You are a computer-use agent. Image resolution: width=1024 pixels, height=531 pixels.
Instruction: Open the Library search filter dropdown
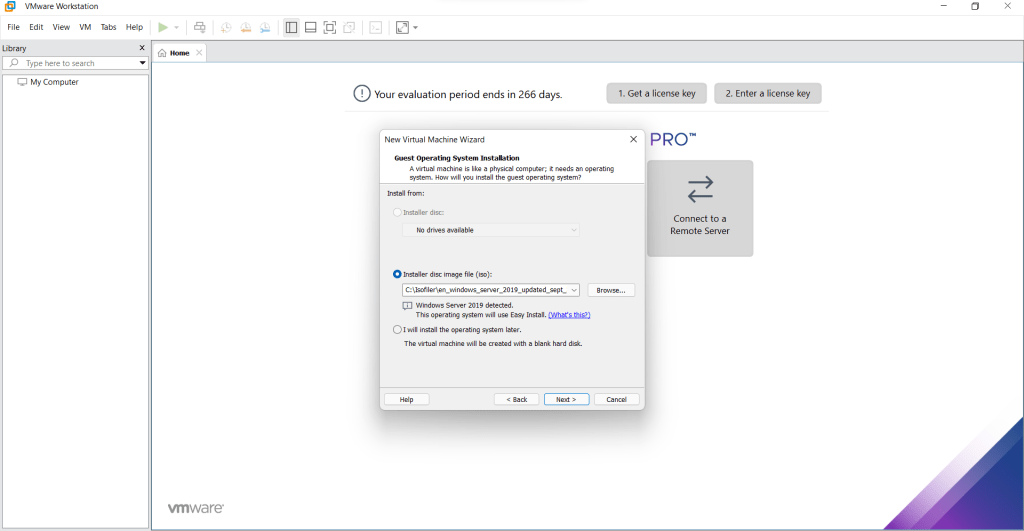point(142,63)
